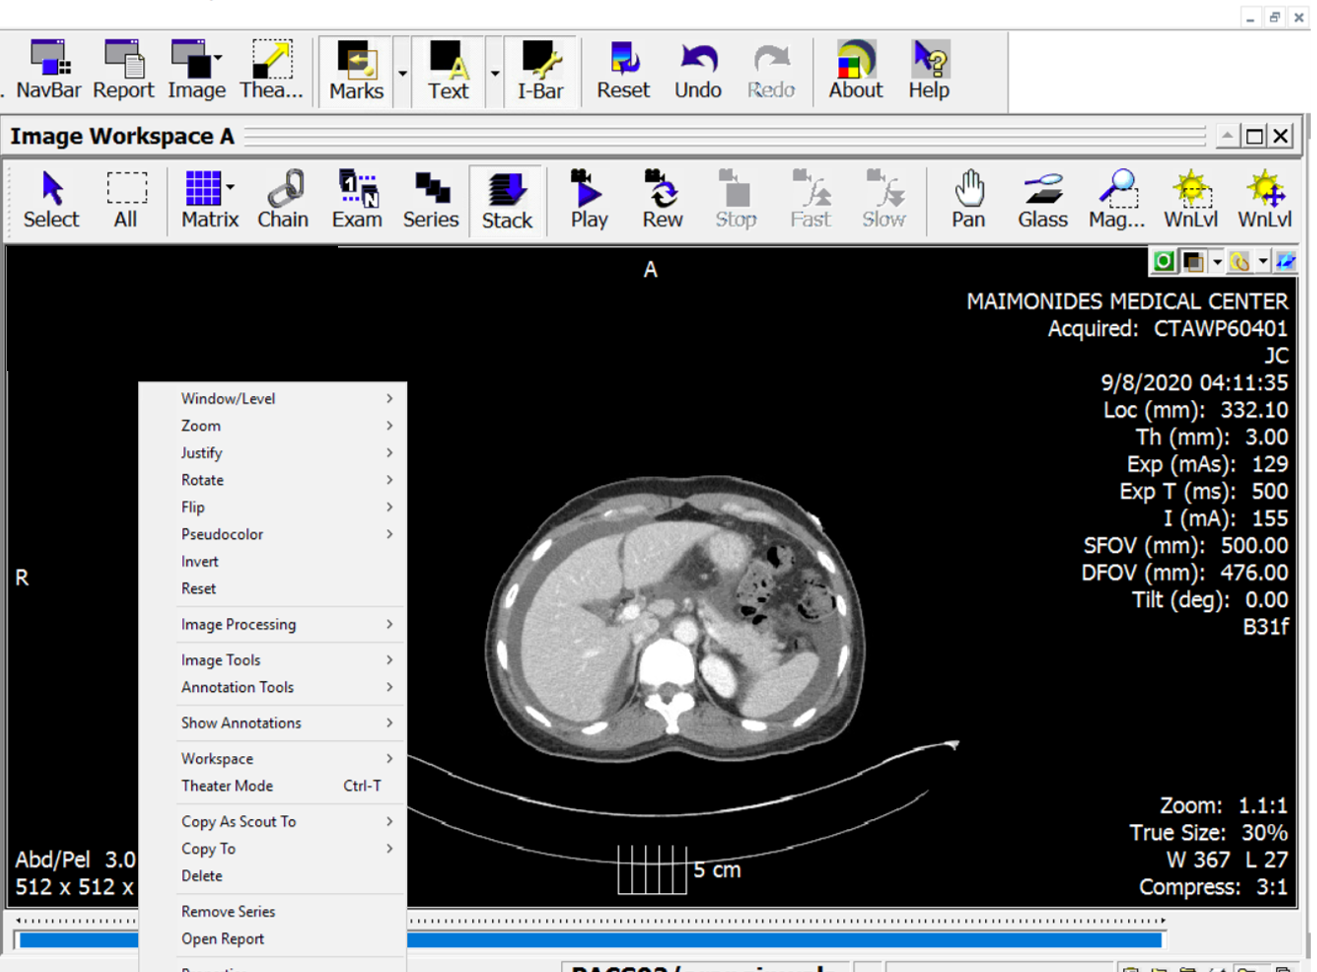Expand the Text tool dropdown arrow

[x=495, y=73]
